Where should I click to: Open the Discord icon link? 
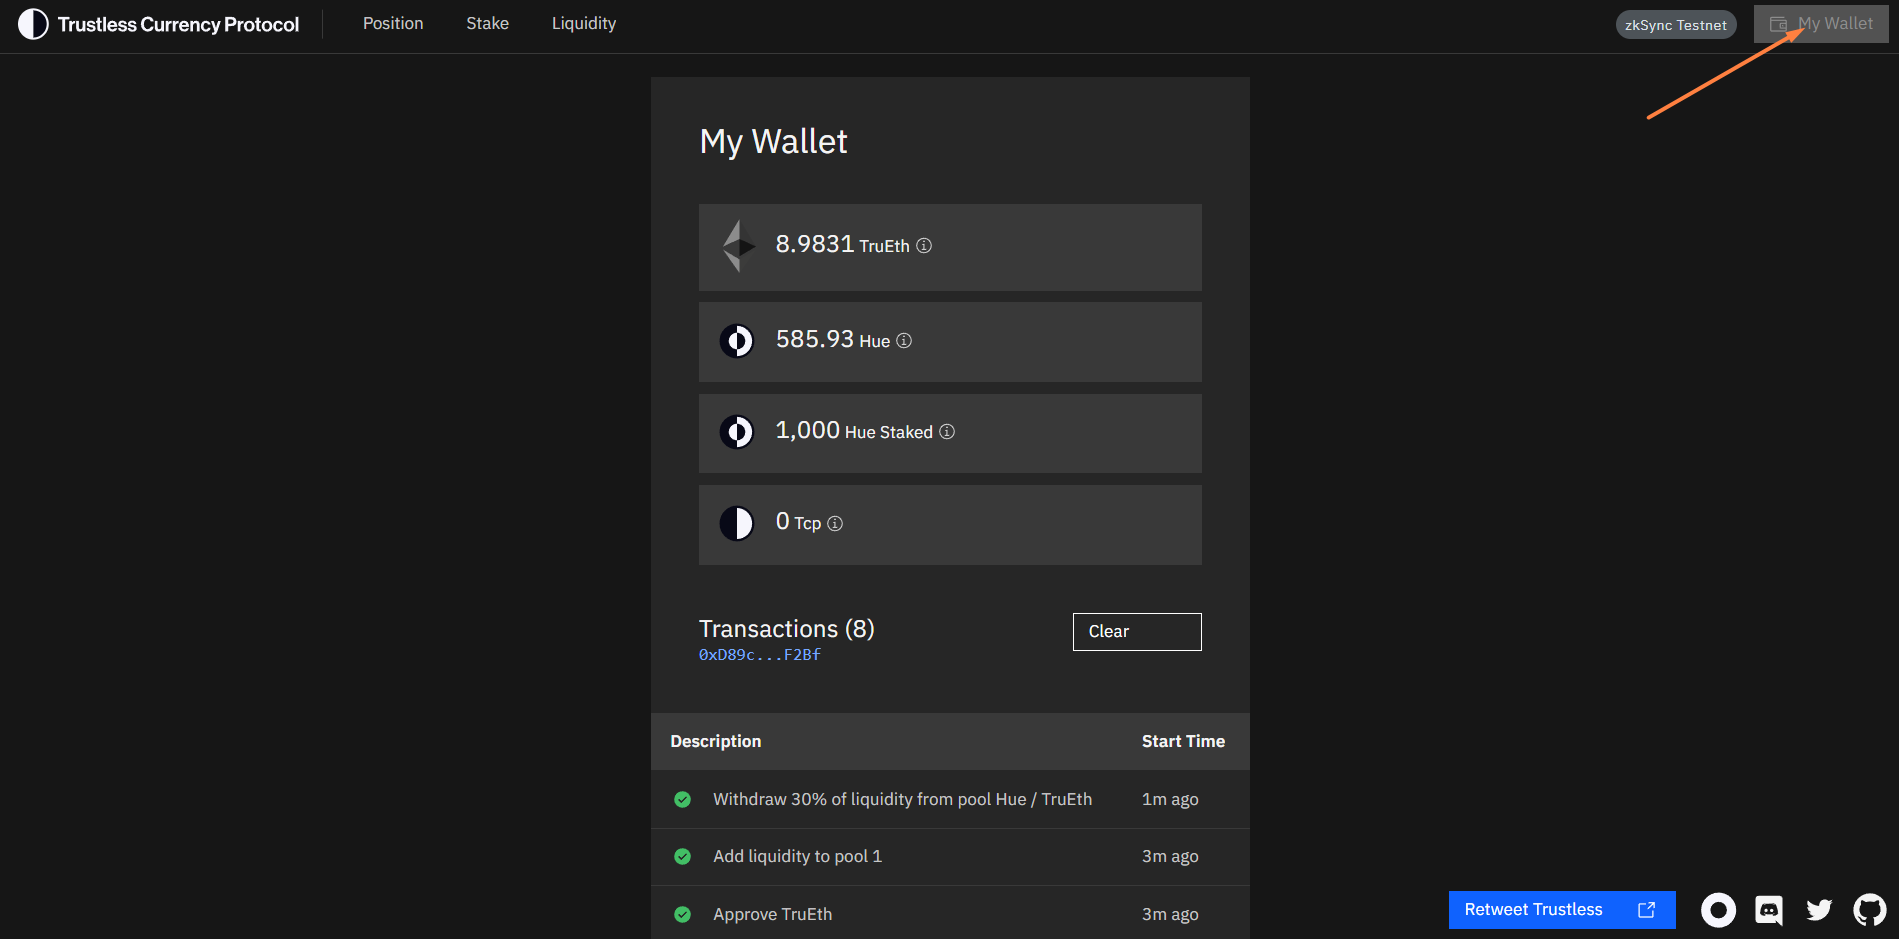(x=1769, y=910)
